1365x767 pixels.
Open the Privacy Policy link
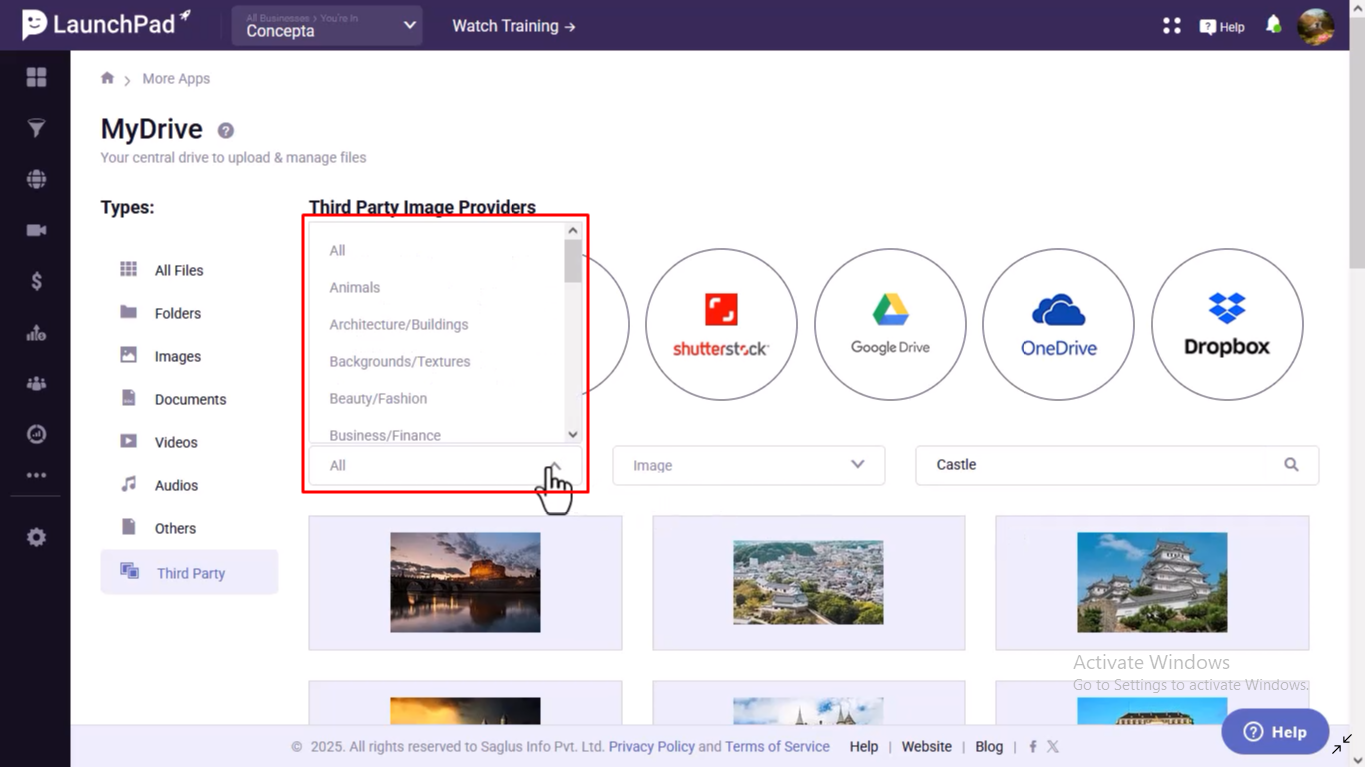(x=651, y=747)
